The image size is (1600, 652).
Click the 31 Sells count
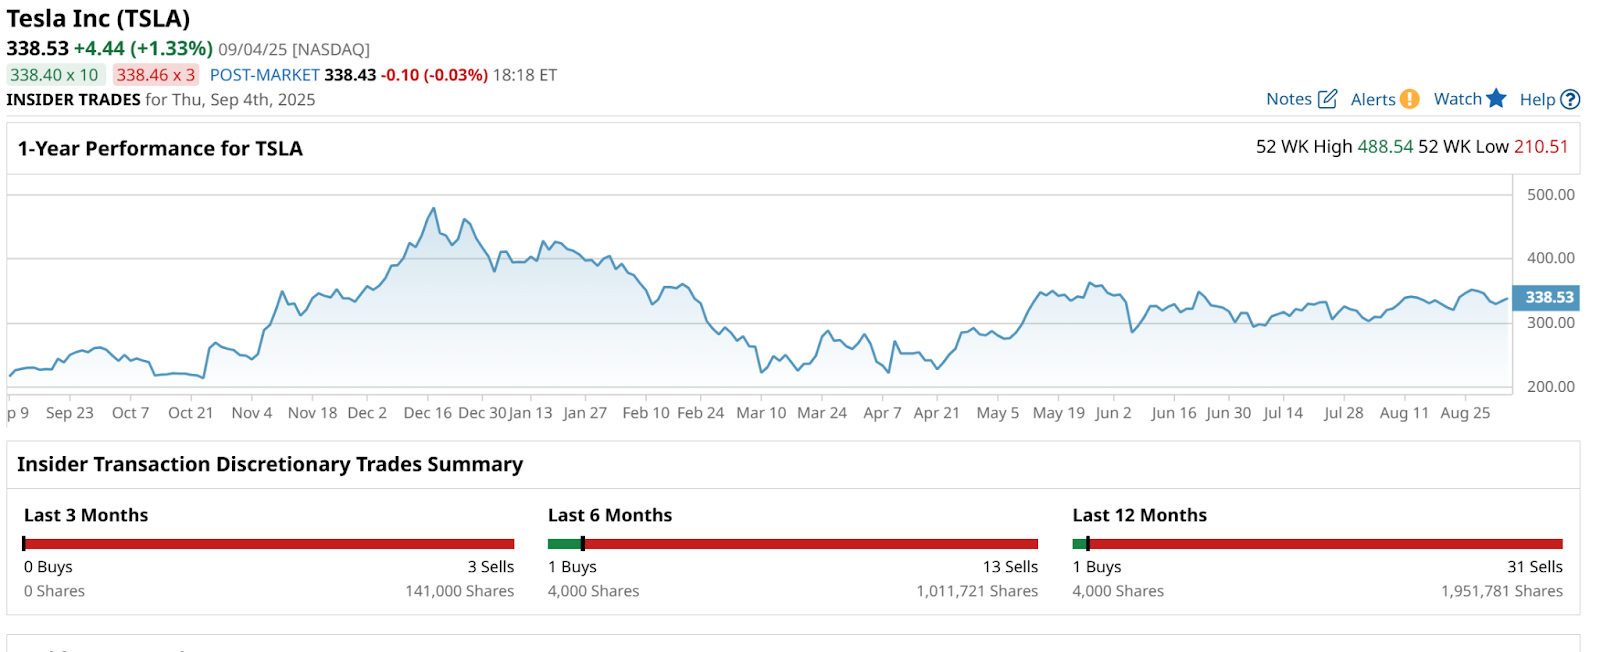click(x=1535, y=567)
